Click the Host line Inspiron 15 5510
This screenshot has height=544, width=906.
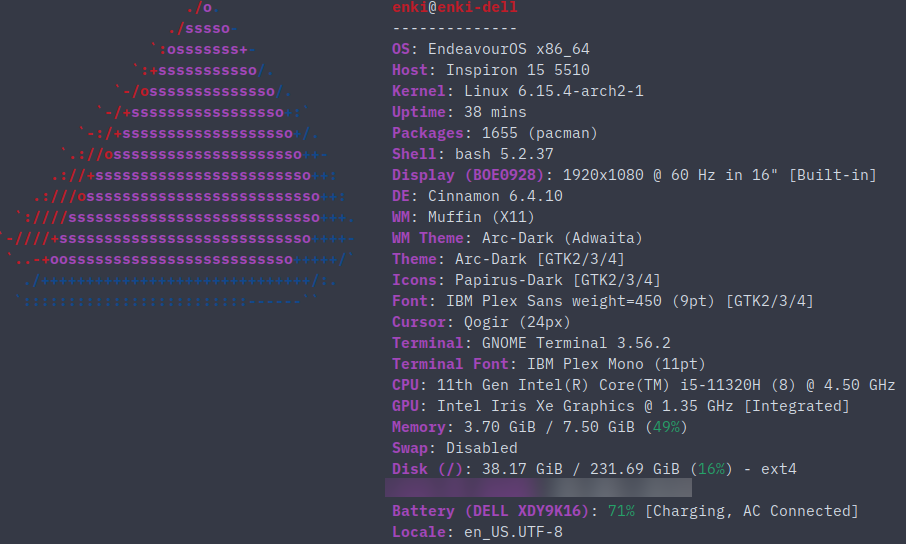click(x=491, y=70)
